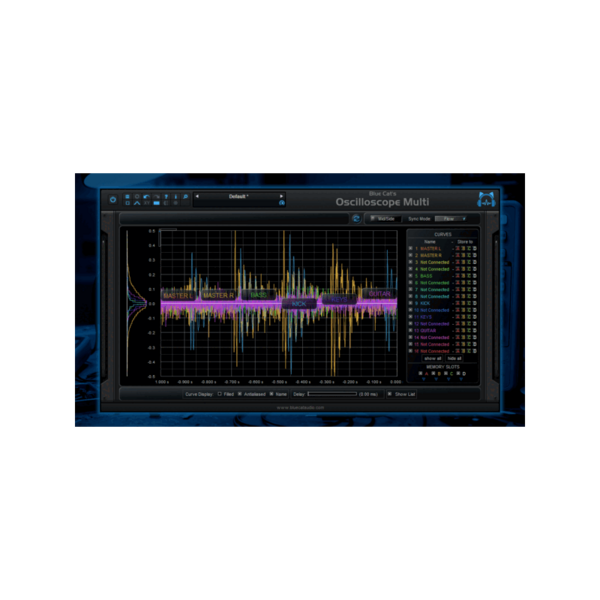Click the pin icon in toolbar
The image size is (600, 600).
click(x=166, y=197)
